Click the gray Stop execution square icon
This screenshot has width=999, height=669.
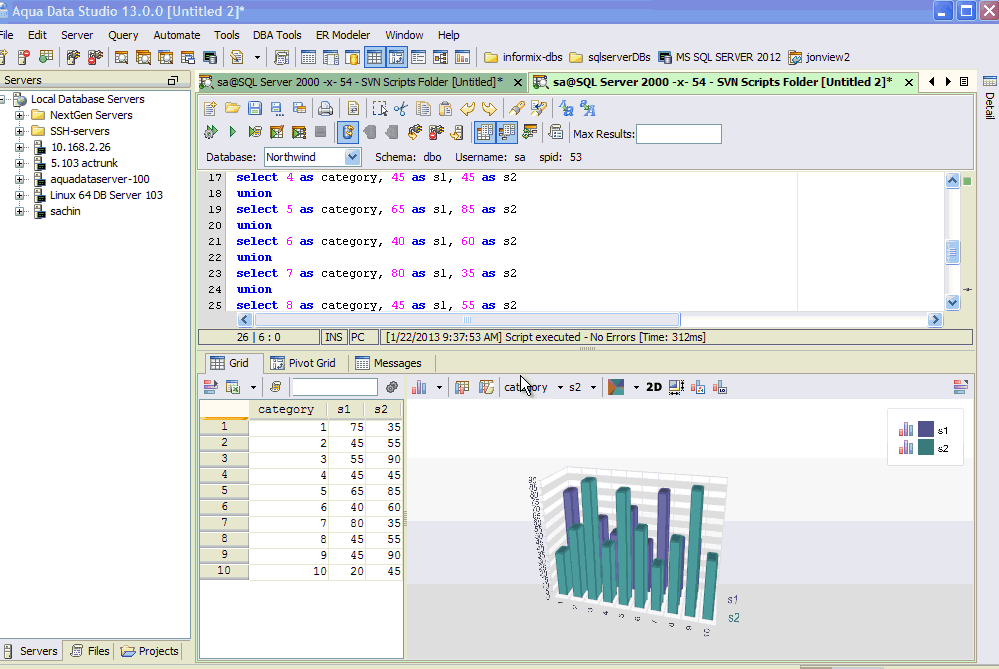320,132
